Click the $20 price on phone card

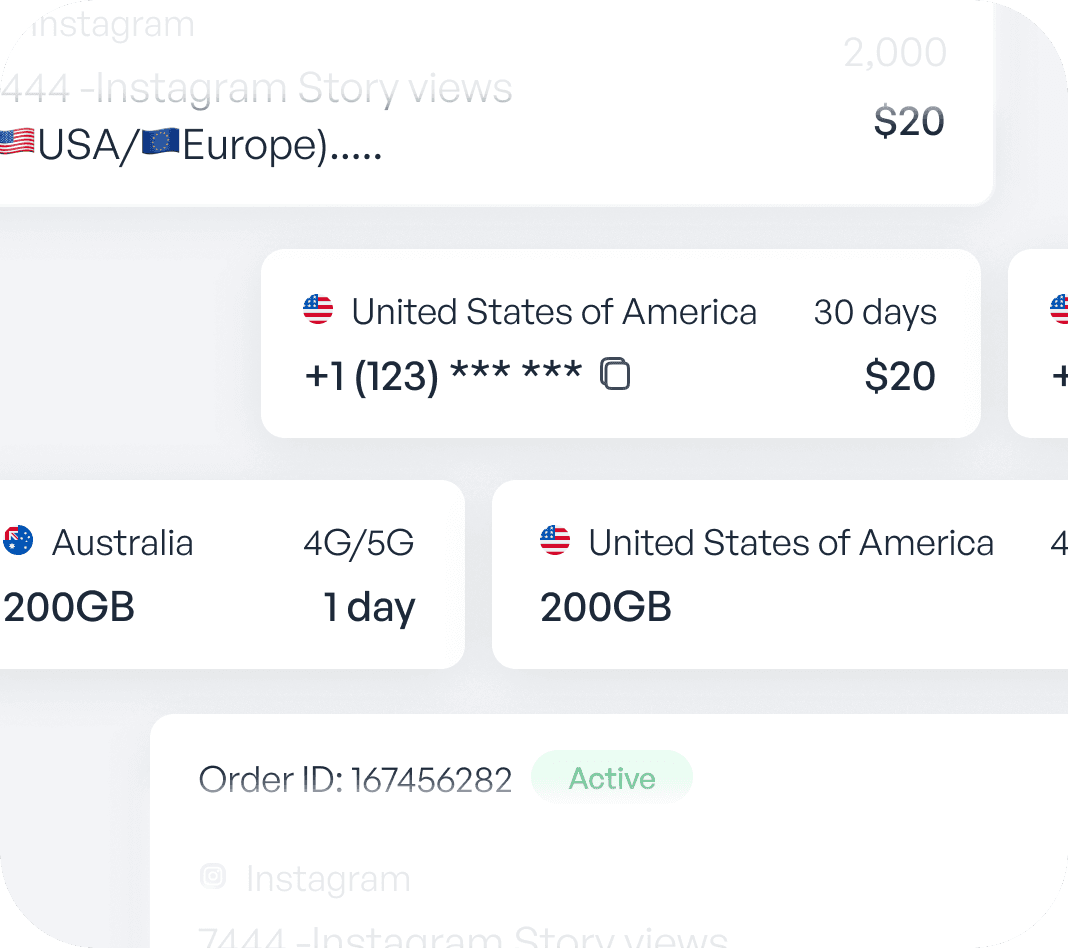click(900, 376)
